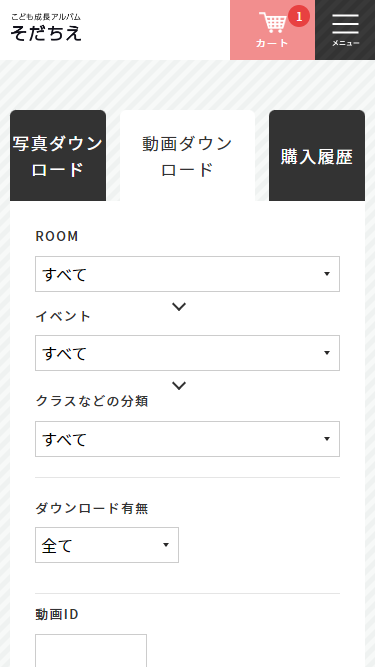Click the arrow of the ROOM select box
375x667 pixels.
[x=327, y=274]
